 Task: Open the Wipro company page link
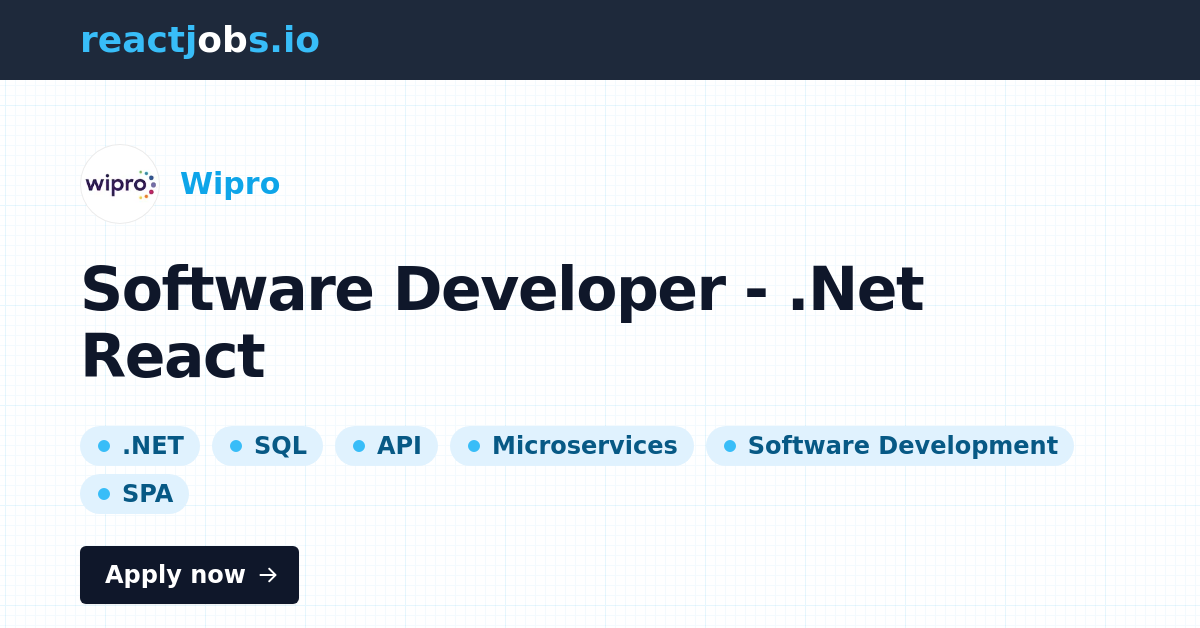point(230,184)
